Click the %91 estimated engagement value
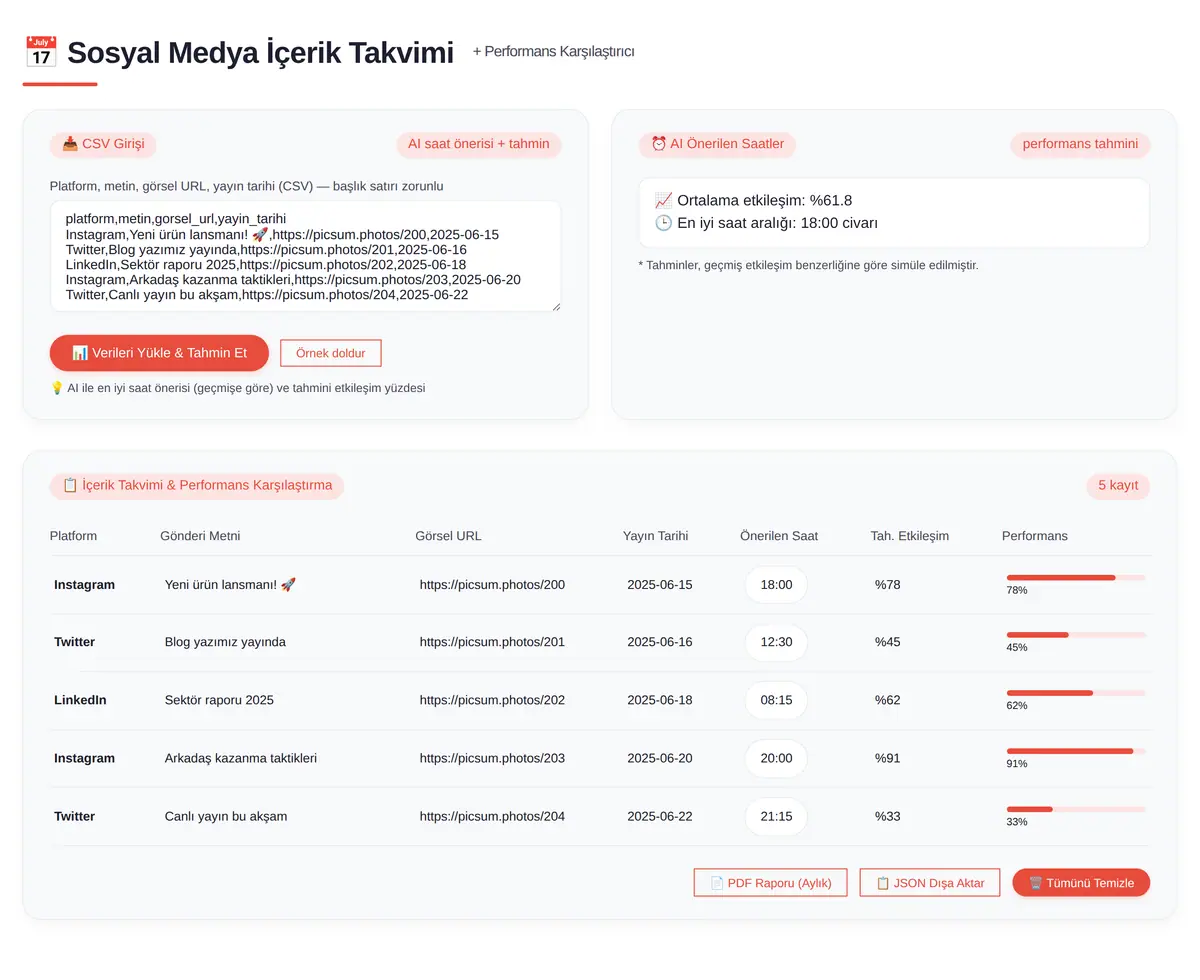The height and width of the screenshot is (980, 1200). click(888, 758)
